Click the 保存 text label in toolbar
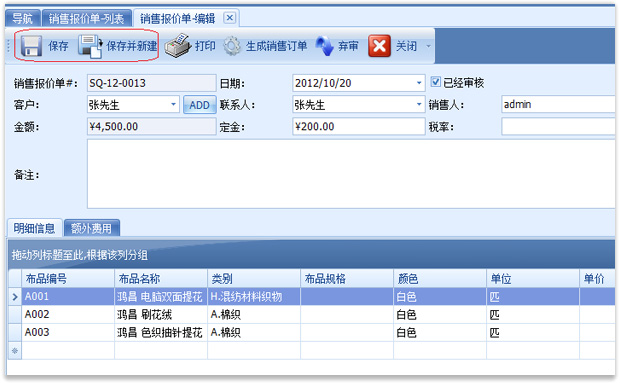This screenshot has height=383, width=620. click(59, 46)
